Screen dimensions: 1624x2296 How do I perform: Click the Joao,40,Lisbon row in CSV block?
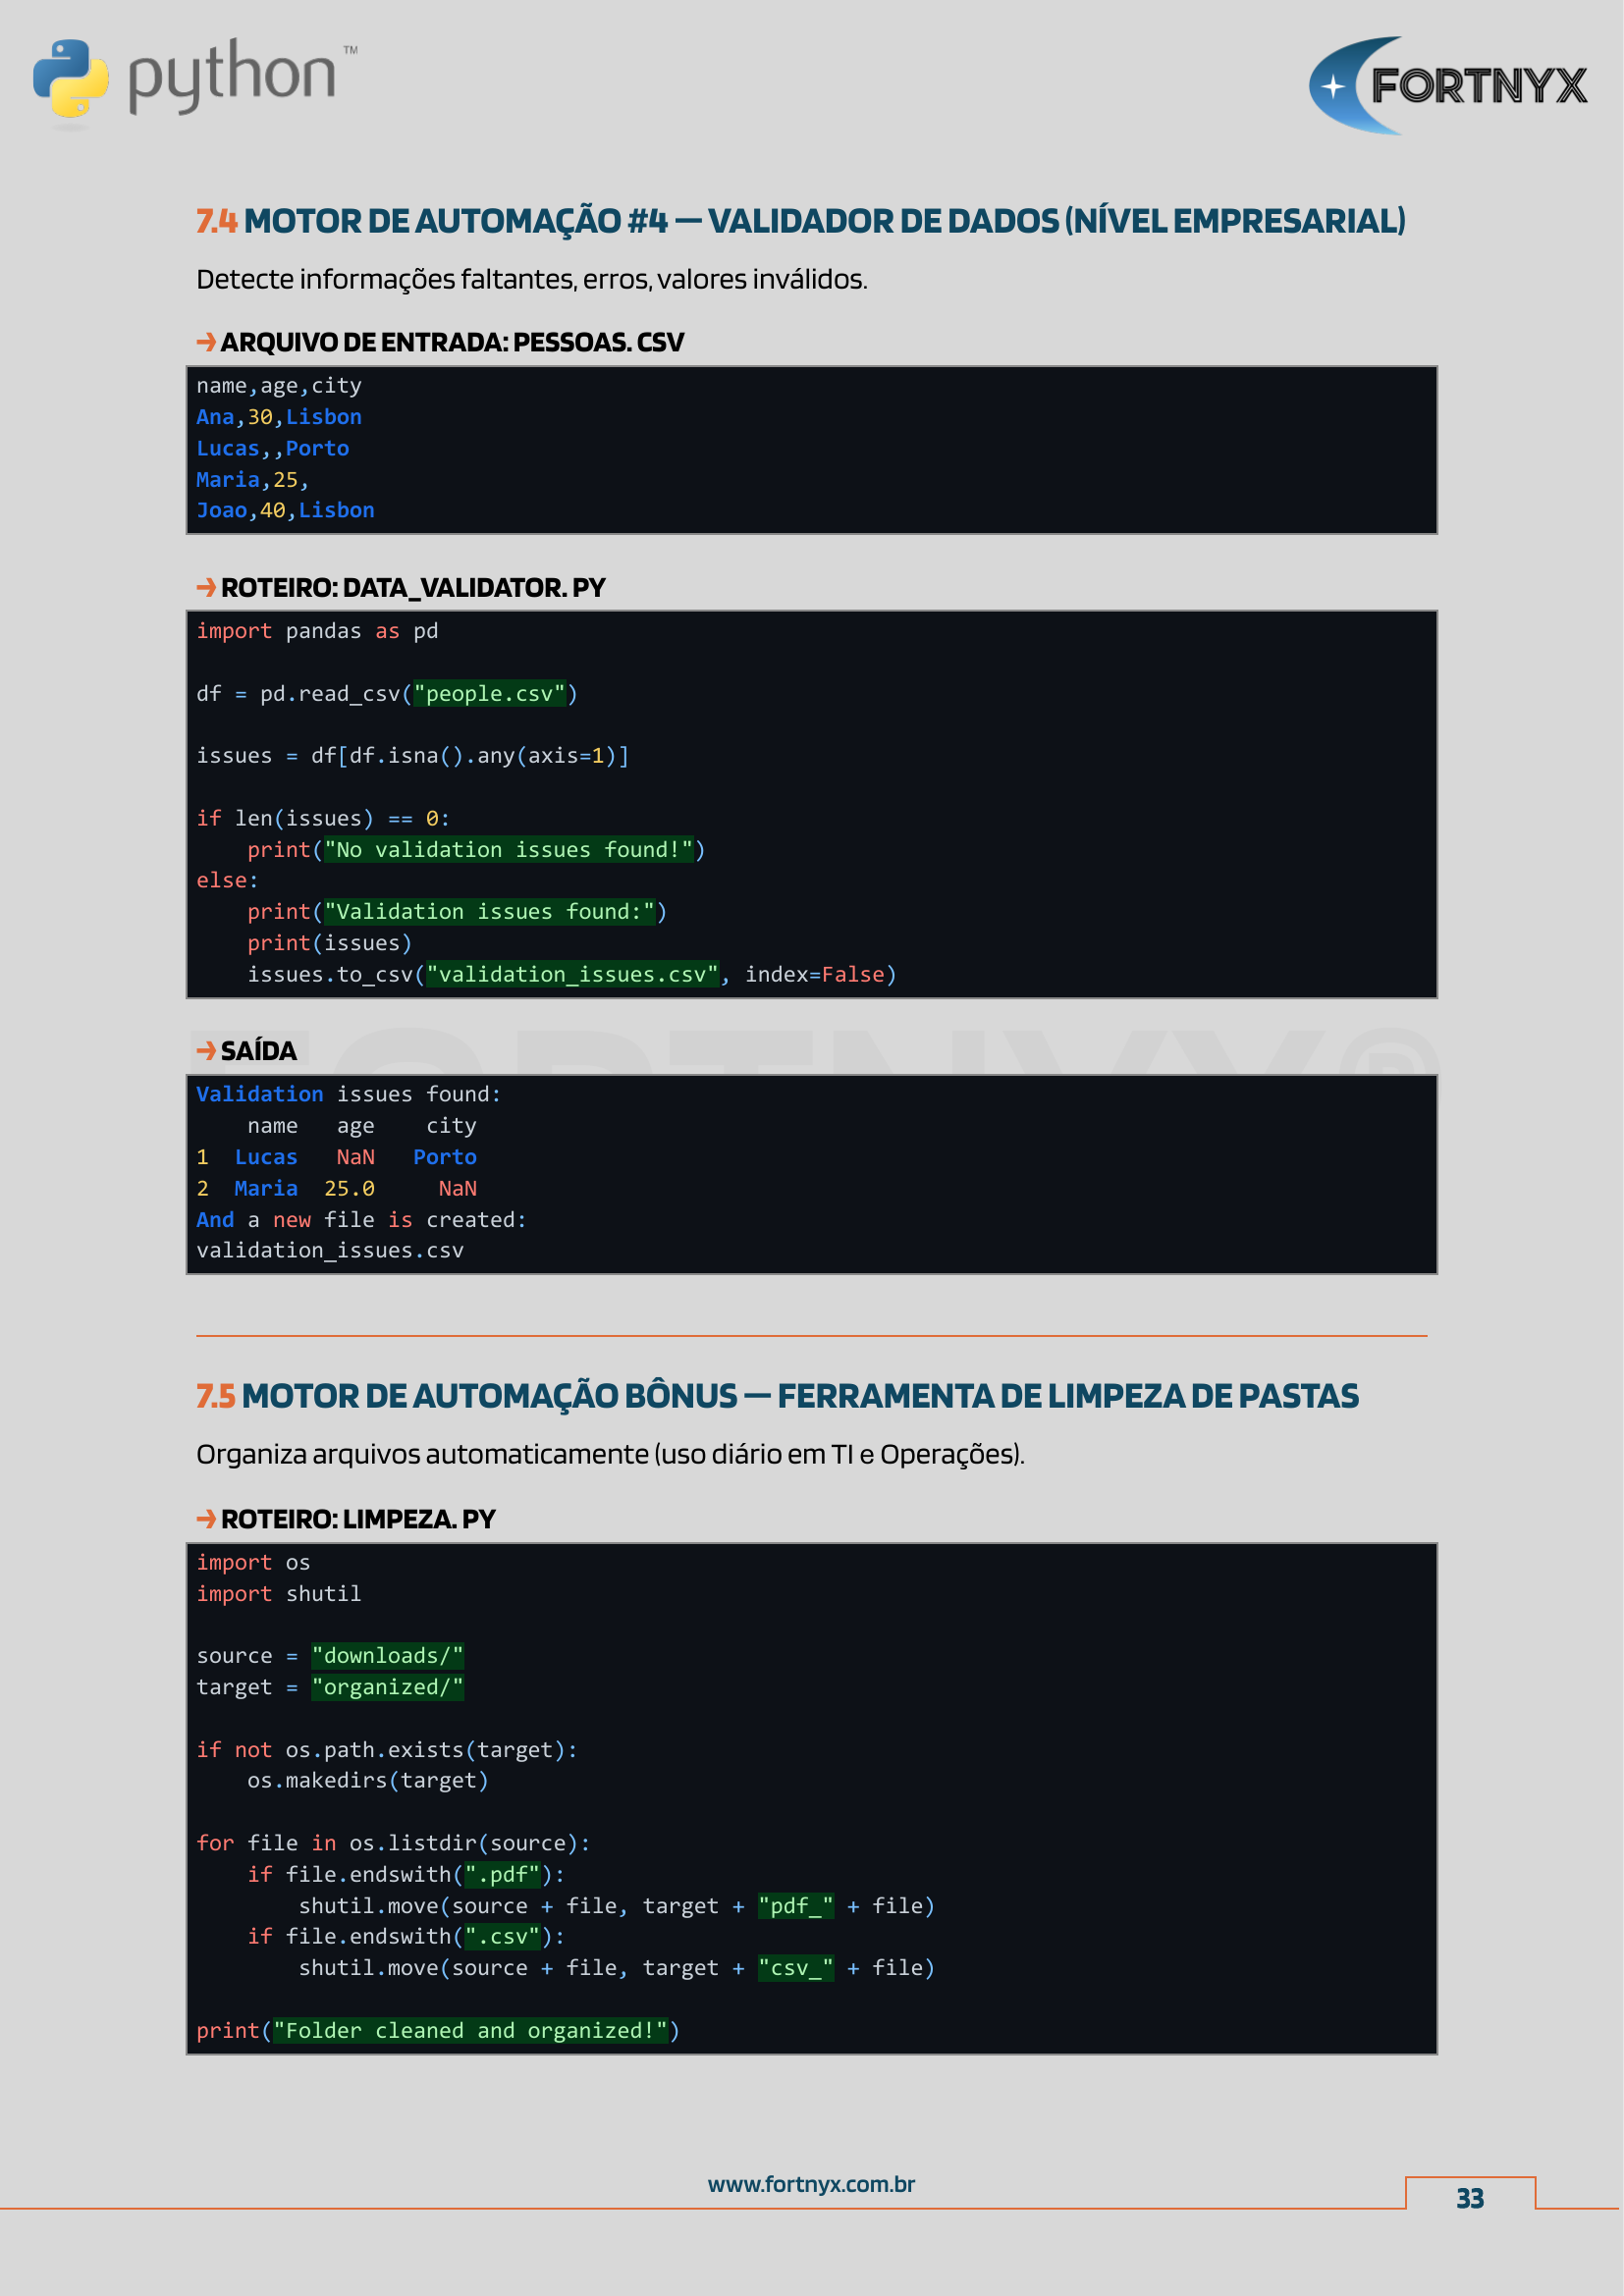pos(285,510)
